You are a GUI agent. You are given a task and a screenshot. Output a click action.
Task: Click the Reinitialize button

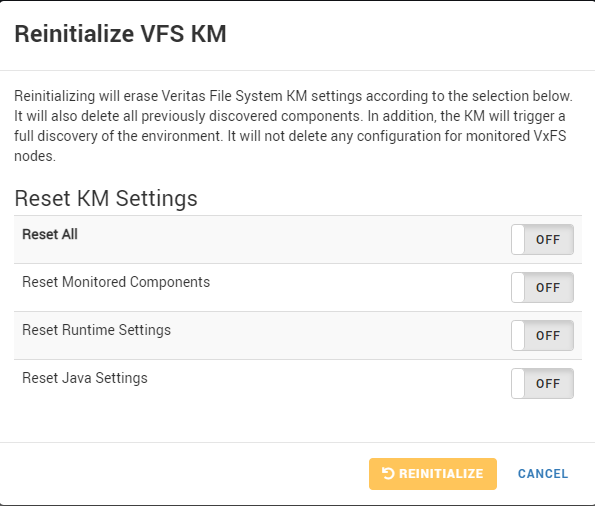click(433, 474)
